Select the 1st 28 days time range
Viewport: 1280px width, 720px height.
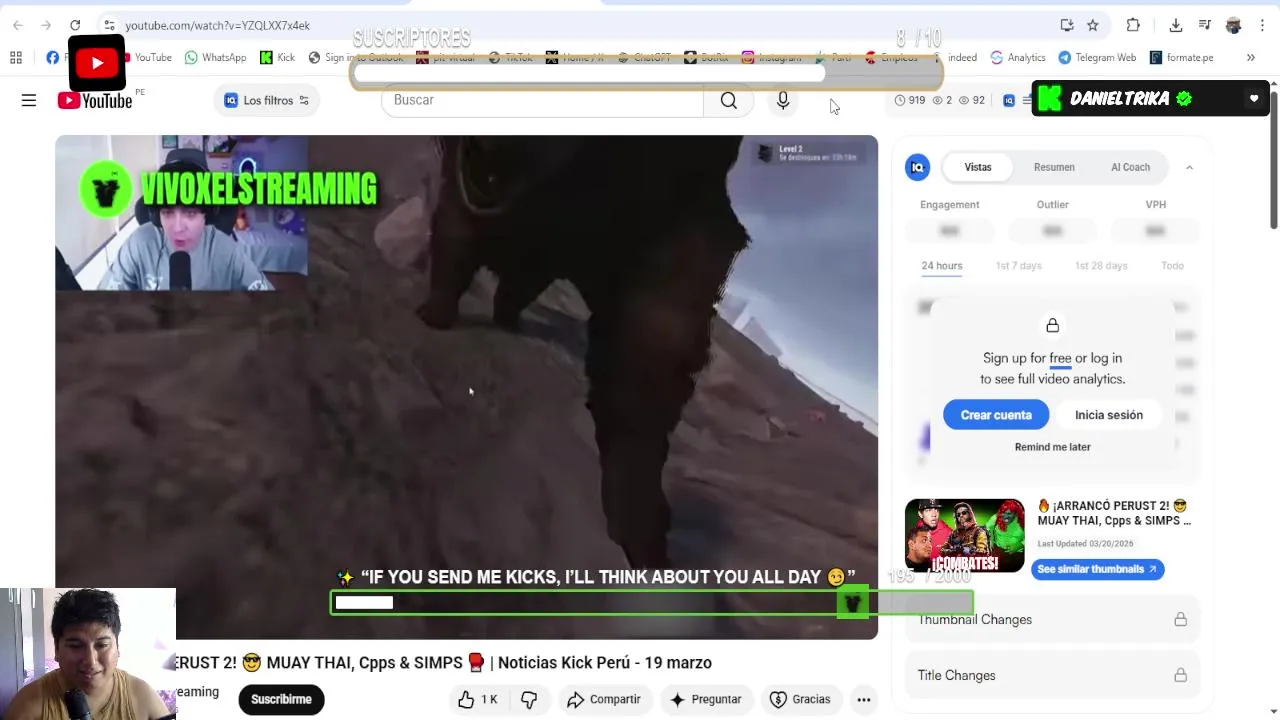(x=1101, y=265)
